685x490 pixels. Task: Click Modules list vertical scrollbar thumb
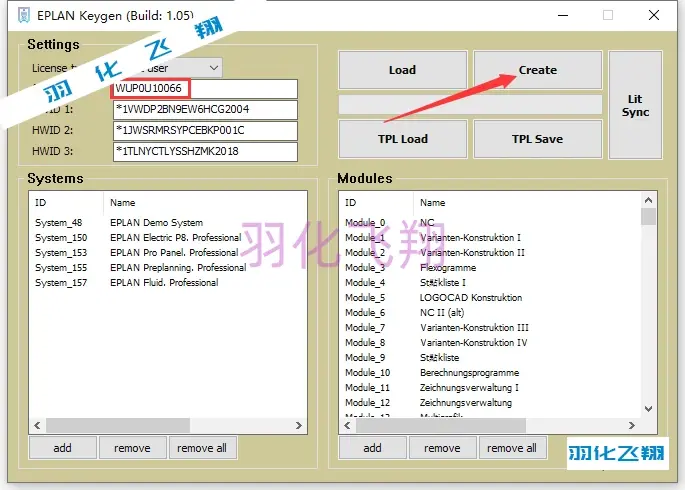pos(649,217)
